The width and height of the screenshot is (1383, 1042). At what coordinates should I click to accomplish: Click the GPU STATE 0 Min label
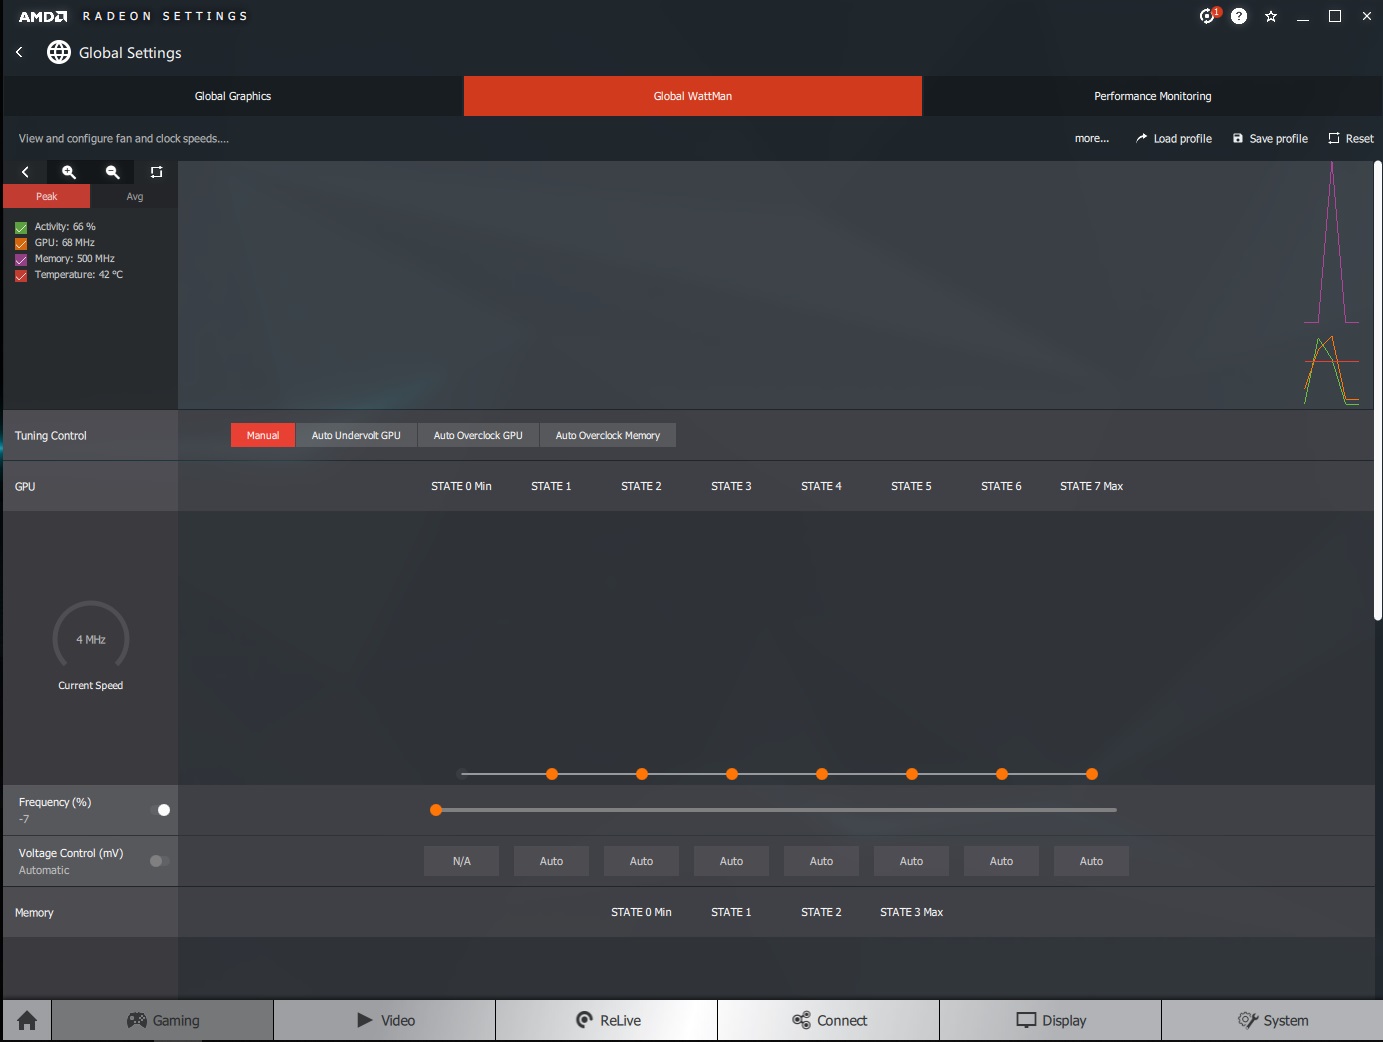pyautogui.click(x=461, y=486)
